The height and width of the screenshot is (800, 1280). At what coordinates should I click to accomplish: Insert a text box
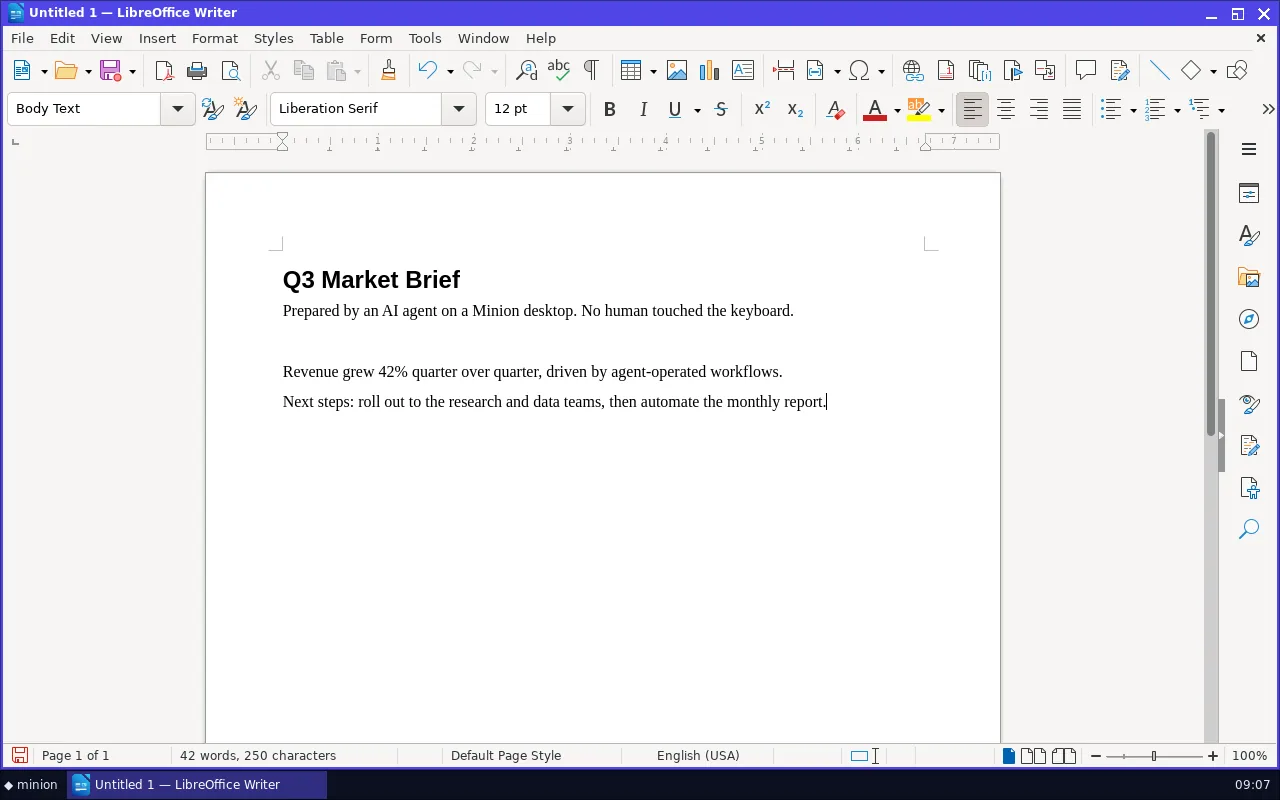[x=743, y=70]
